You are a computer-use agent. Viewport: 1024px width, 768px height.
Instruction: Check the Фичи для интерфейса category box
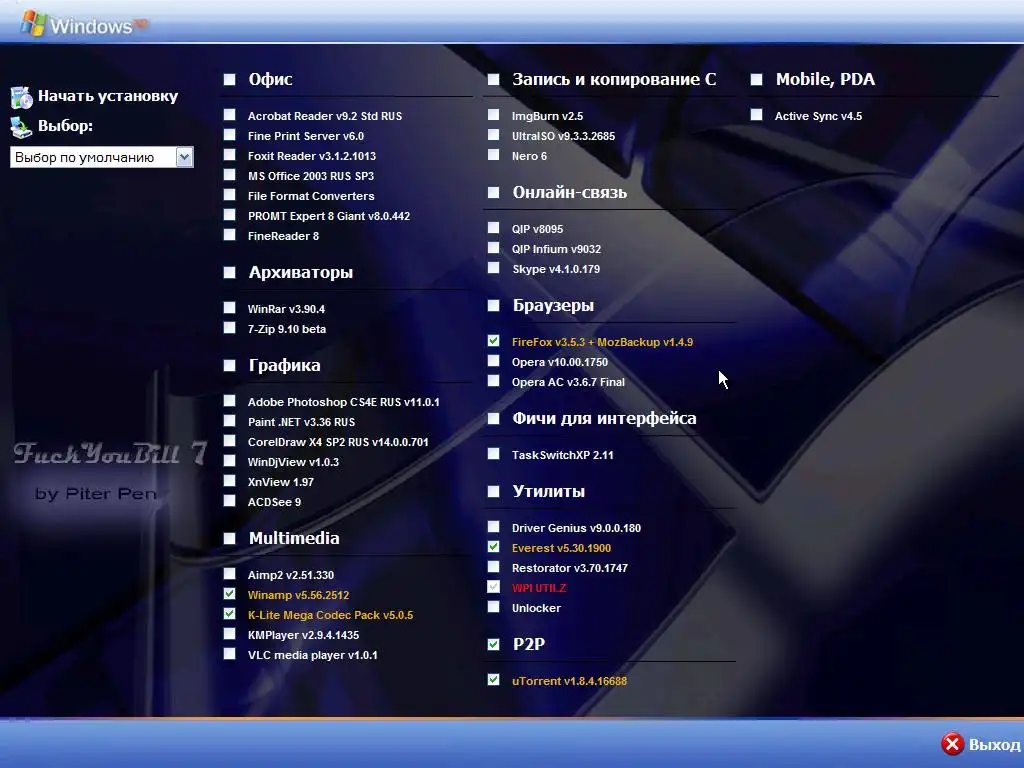coord(494,419)
